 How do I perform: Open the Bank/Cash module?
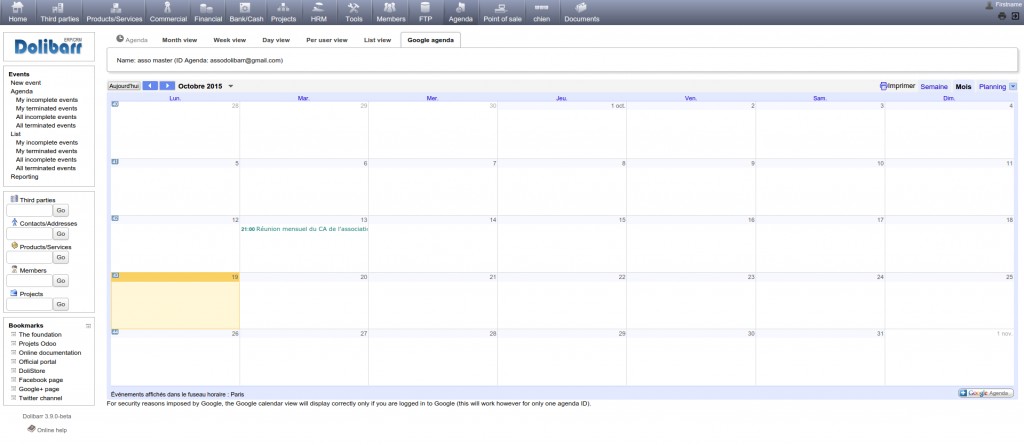click(x=246, y=12)
